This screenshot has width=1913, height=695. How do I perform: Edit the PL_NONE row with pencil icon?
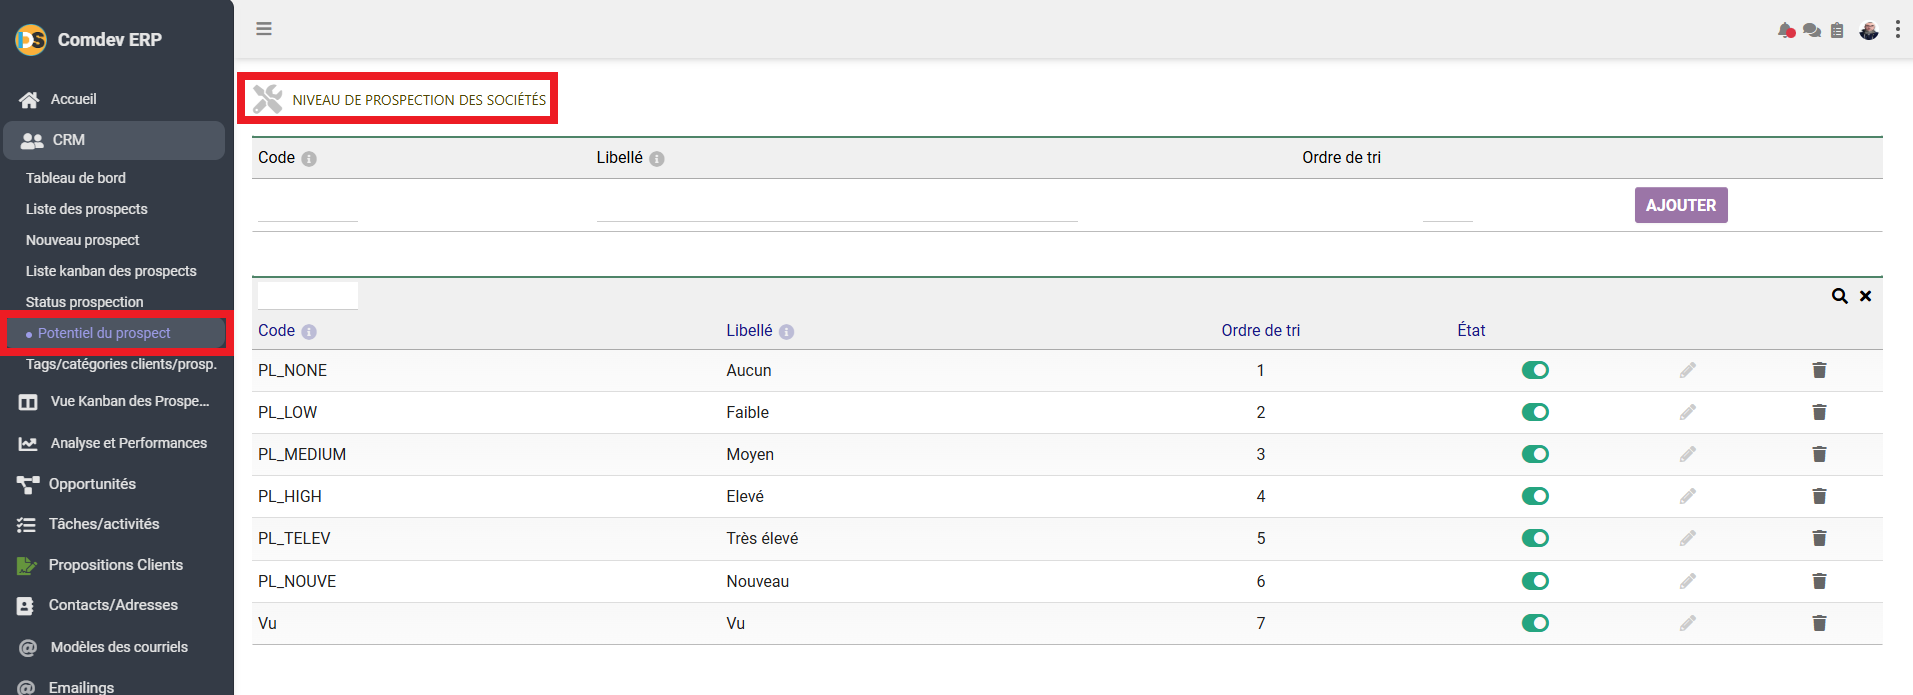pos(1688,370)
